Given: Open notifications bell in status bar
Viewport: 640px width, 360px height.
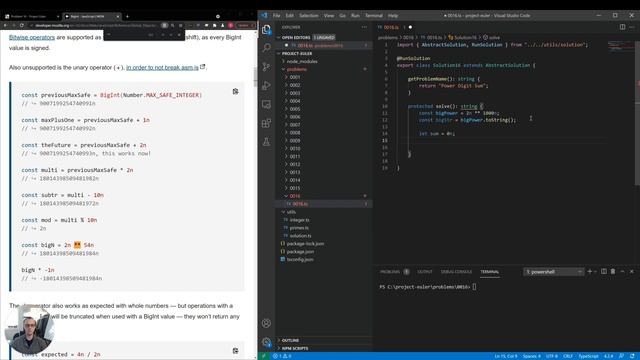Looking at the screenshot, I should (x=632, y=356).
